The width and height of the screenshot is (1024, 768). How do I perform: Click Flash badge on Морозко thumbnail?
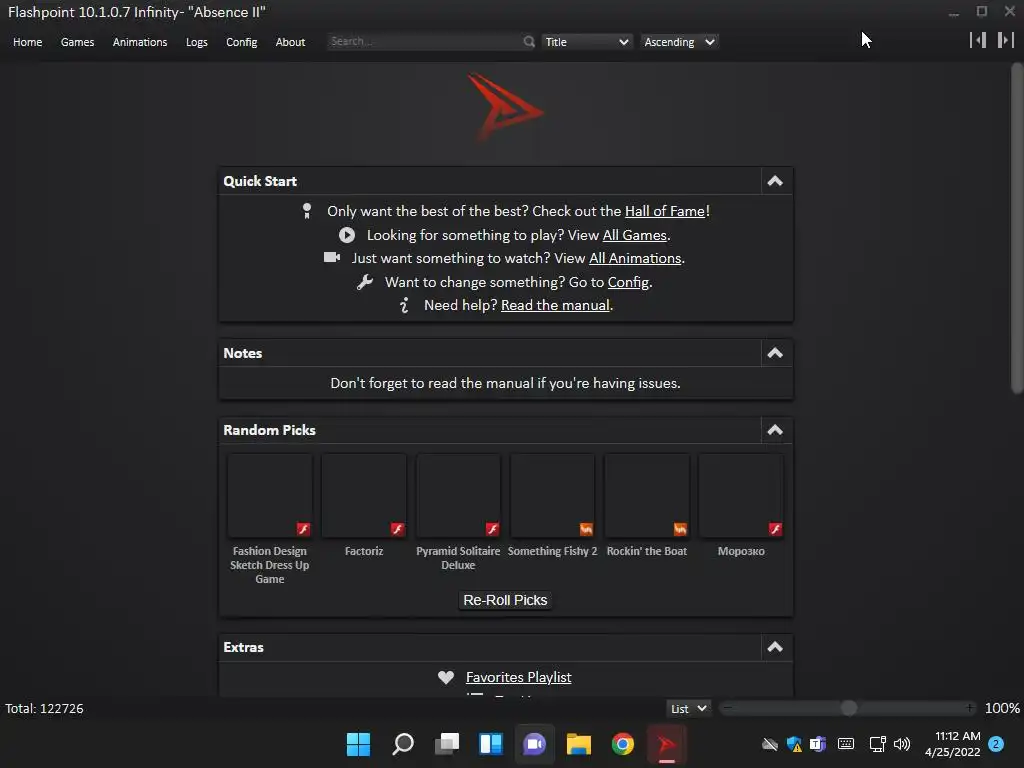tap(775, 529)
